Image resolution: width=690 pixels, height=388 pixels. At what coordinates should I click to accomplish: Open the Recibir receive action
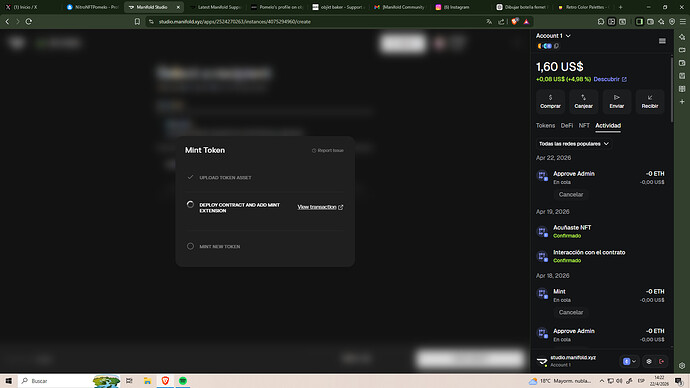(x=650, y=101)
